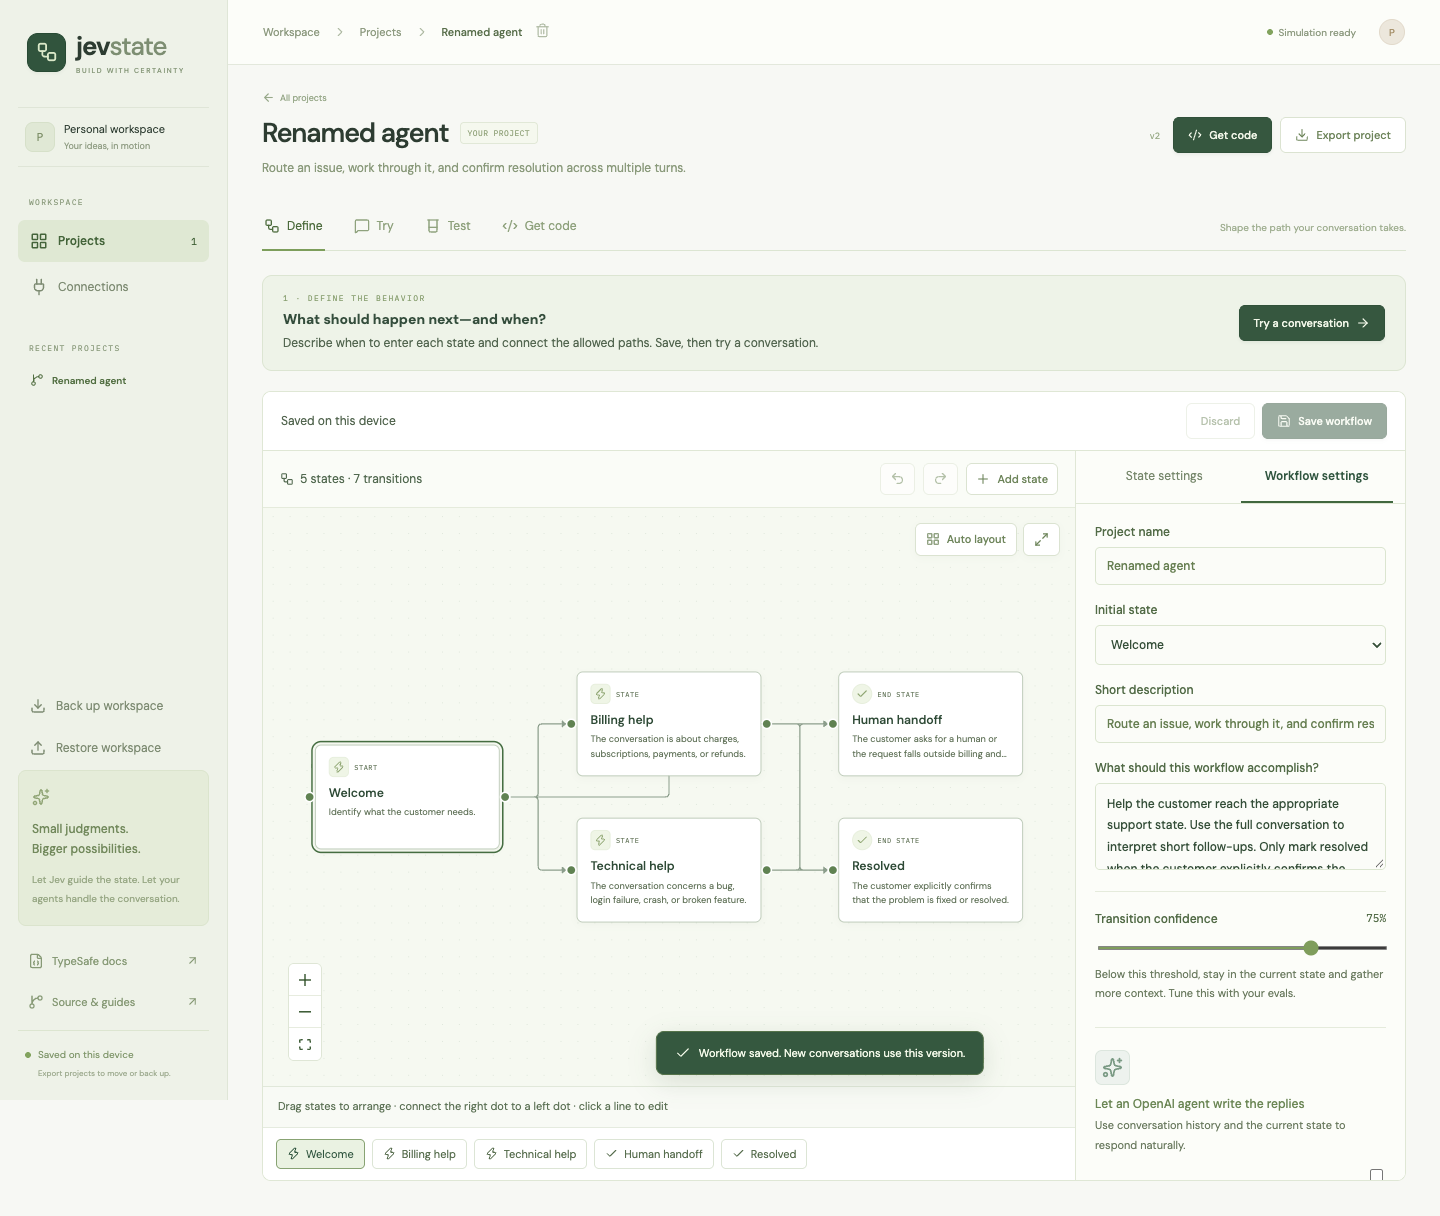
Task: Click the Export project button
Action: [x=1343, y=135]
